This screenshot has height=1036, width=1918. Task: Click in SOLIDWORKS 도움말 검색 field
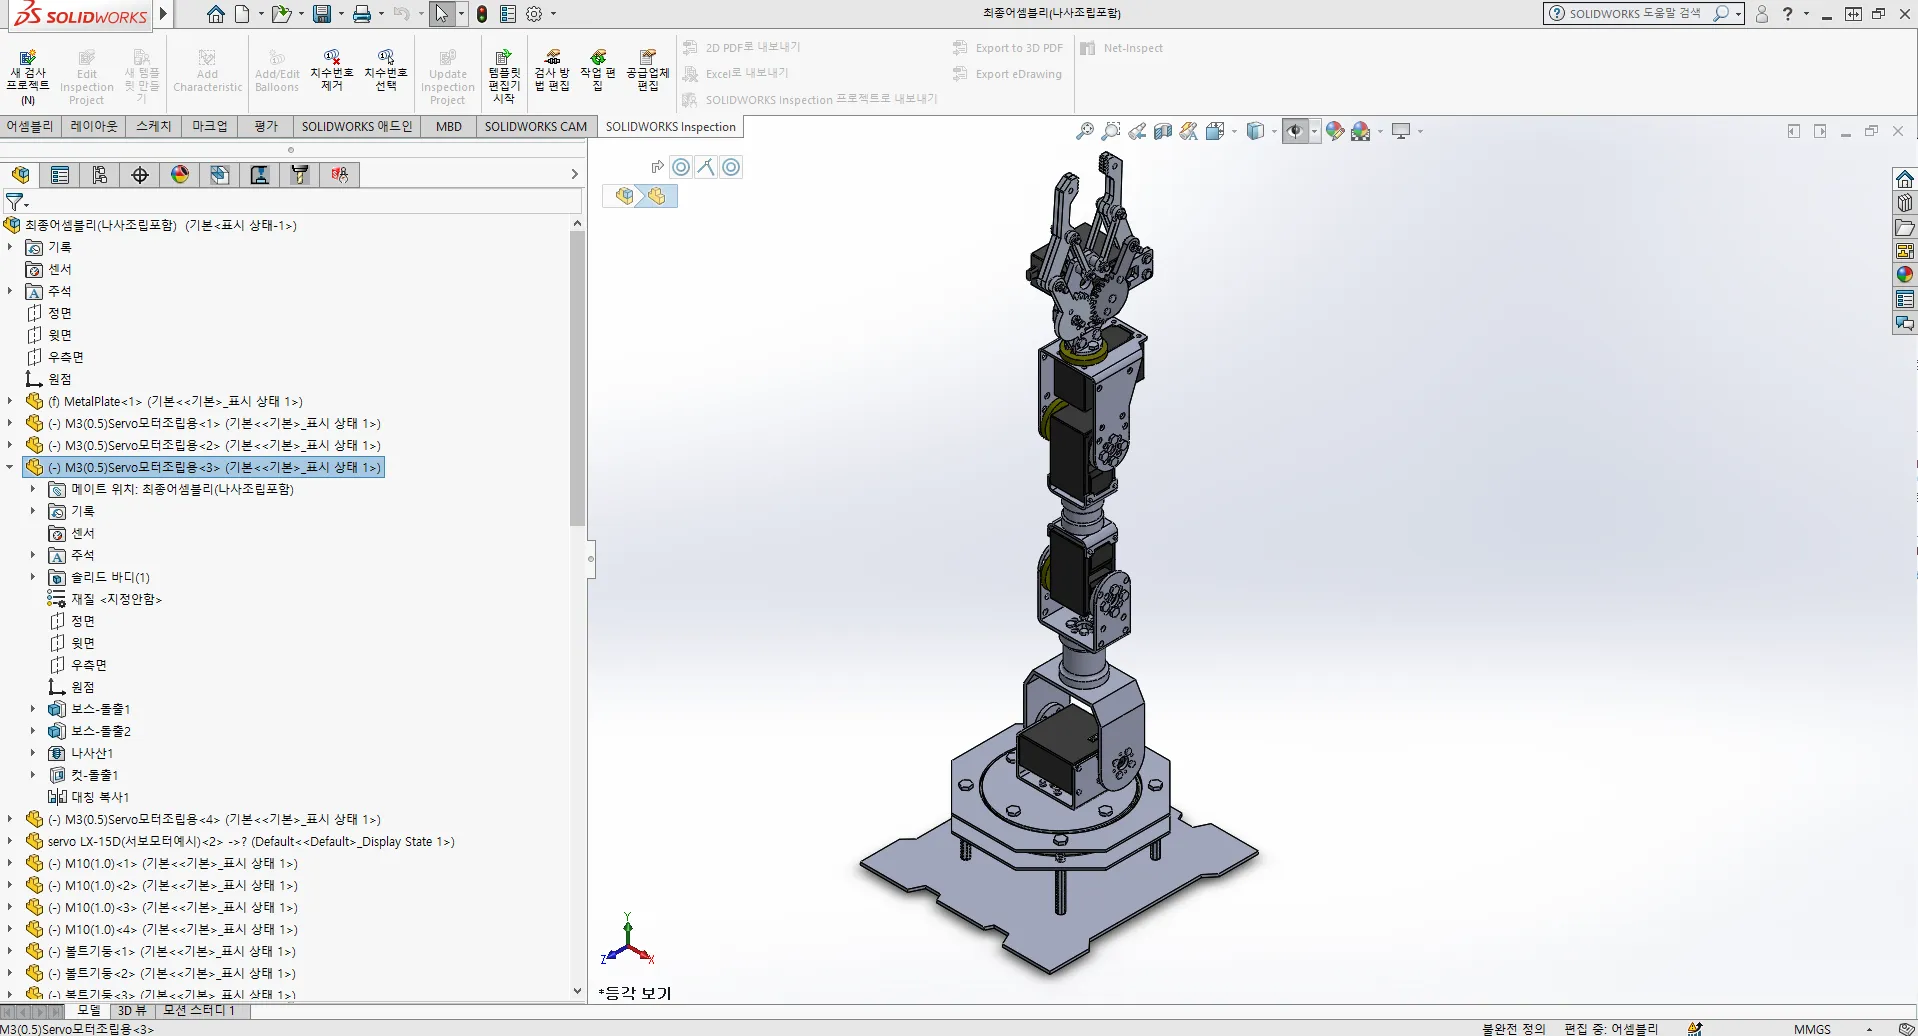coord(1635,14)
